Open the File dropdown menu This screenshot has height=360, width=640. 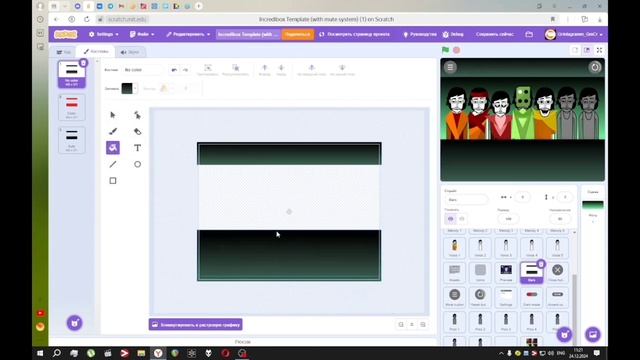tap(142, 34)
